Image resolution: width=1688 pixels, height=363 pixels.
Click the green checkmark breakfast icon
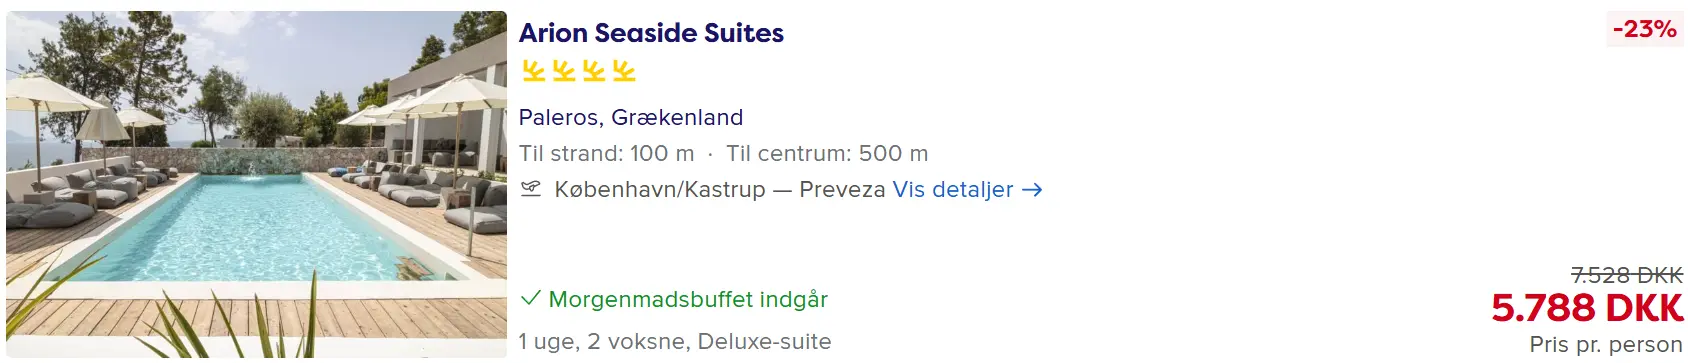pyautogui.click(x=530, y=298)
